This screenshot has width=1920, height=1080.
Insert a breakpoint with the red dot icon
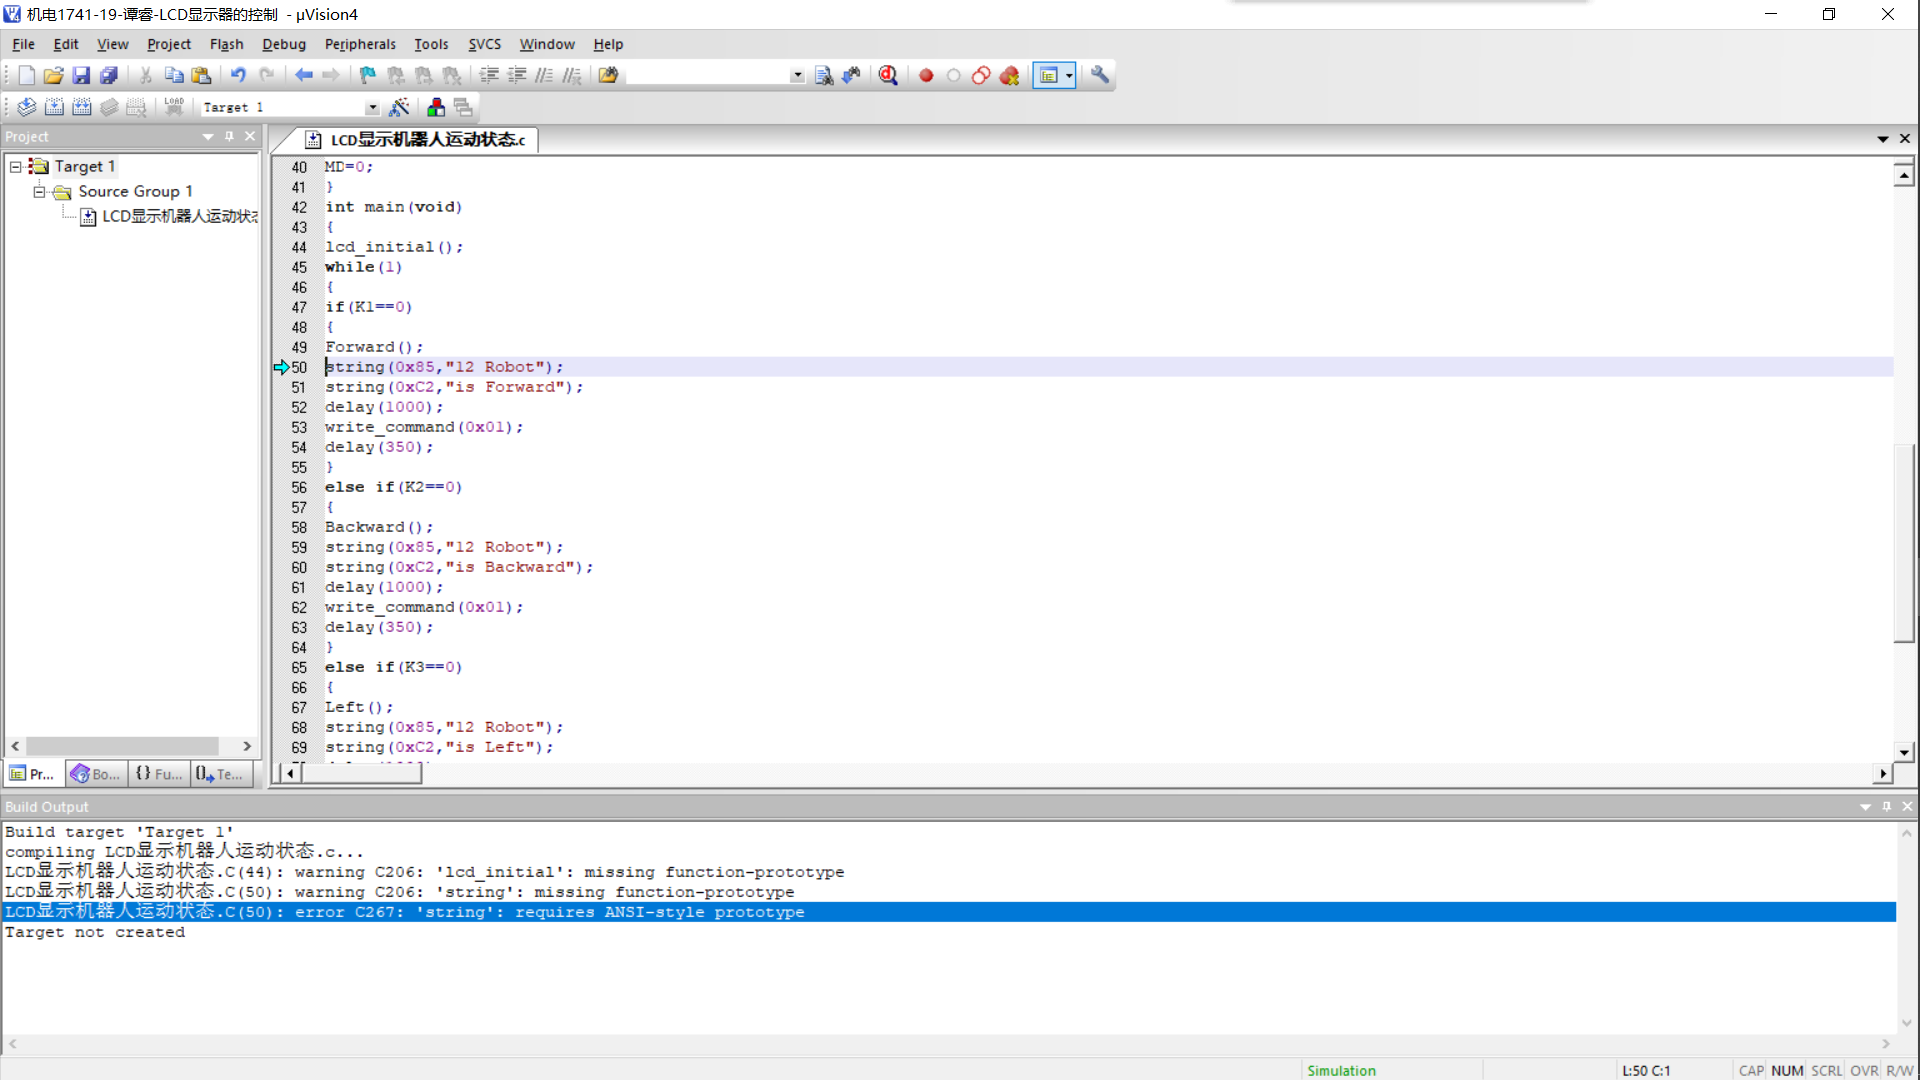926,75
